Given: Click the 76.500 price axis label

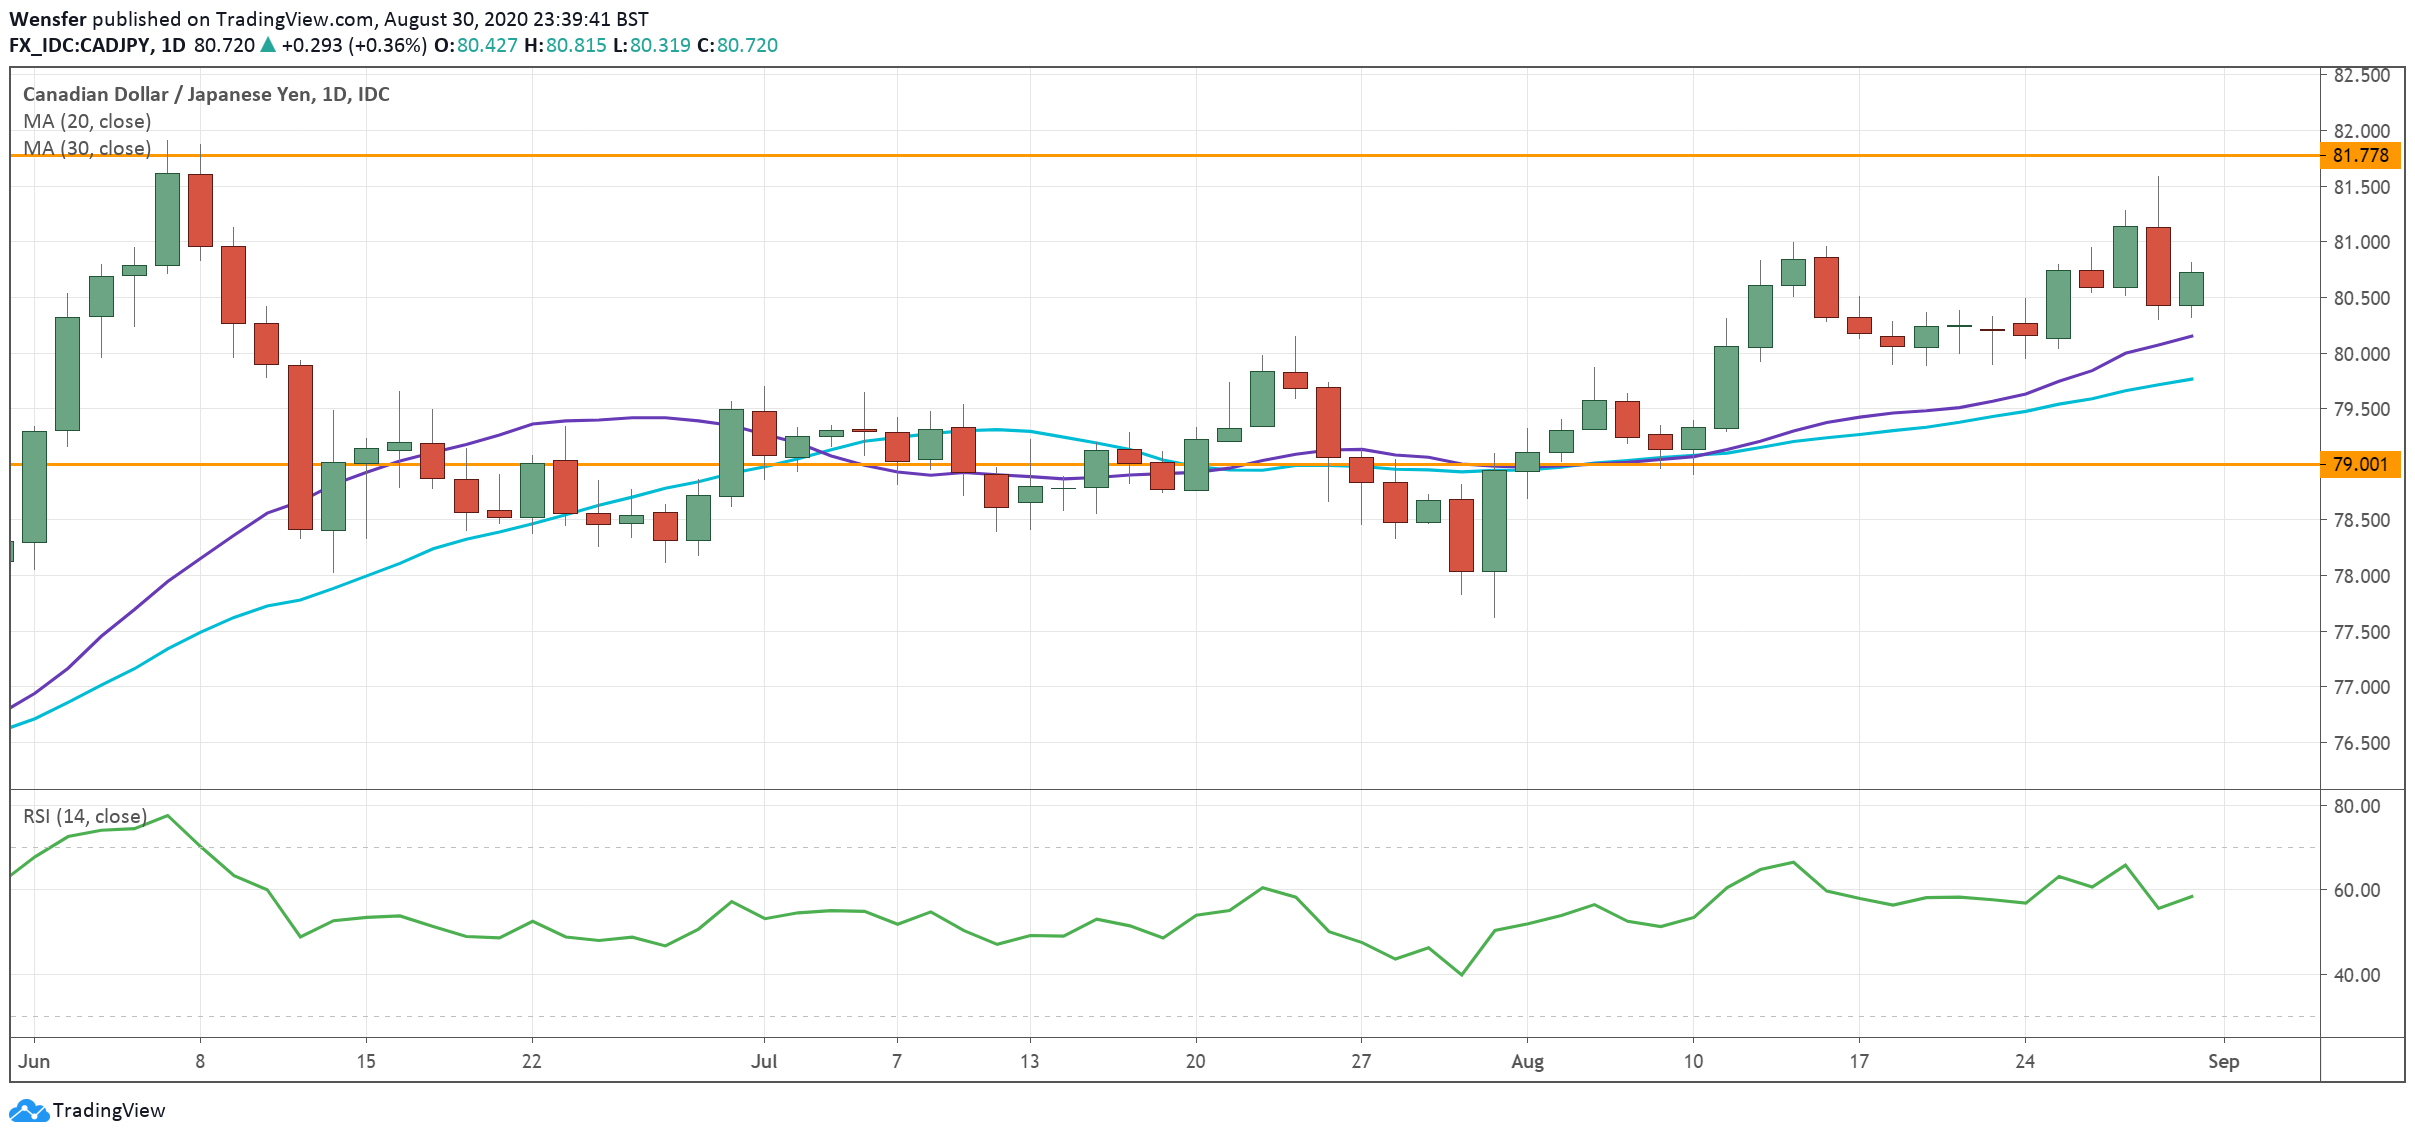Looking at the screenshot, I should pos(2361,743).
